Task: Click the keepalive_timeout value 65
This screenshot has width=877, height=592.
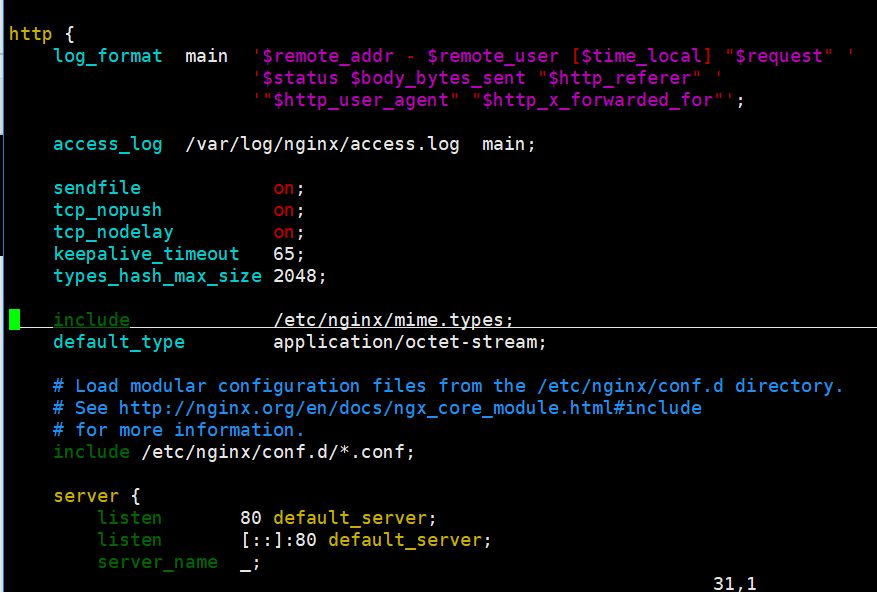Action: point(285,254)
